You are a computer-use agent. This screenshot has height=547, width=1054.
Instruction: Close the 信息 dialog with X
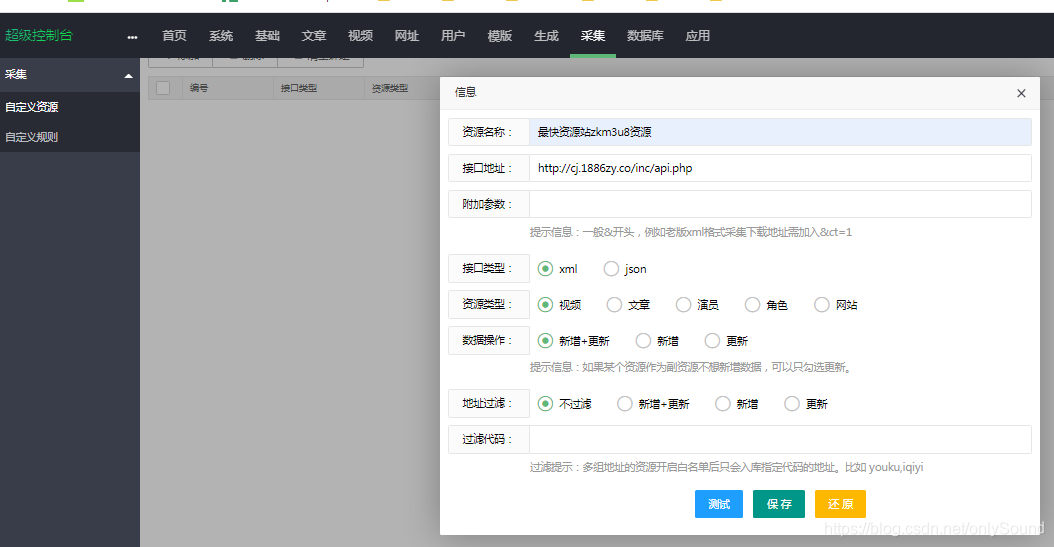[1021, 93]
